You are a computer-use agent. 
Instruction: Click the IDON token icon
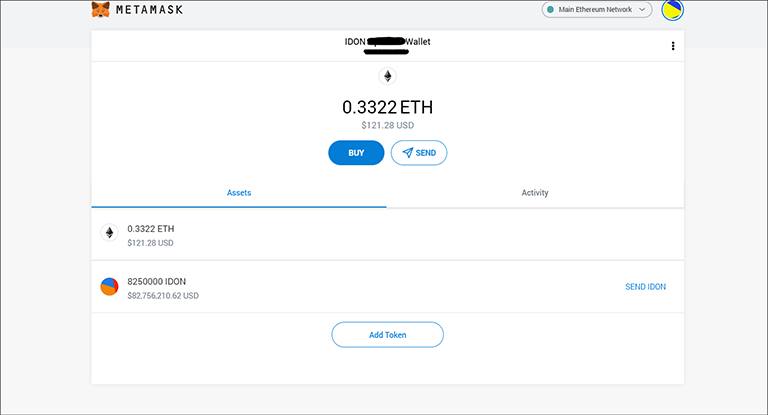109,287
